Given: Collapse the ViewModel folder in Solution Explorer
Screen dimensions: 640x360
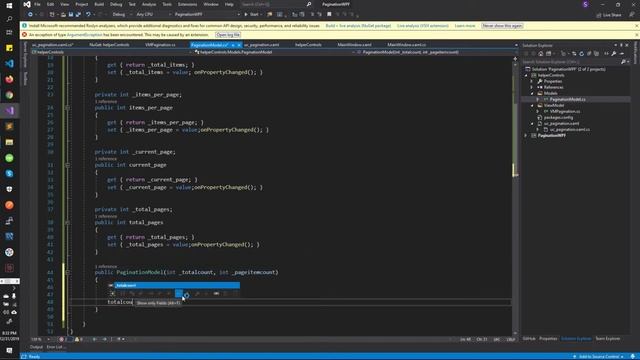Looking at the screenshot, I should [x=532, y=105].
